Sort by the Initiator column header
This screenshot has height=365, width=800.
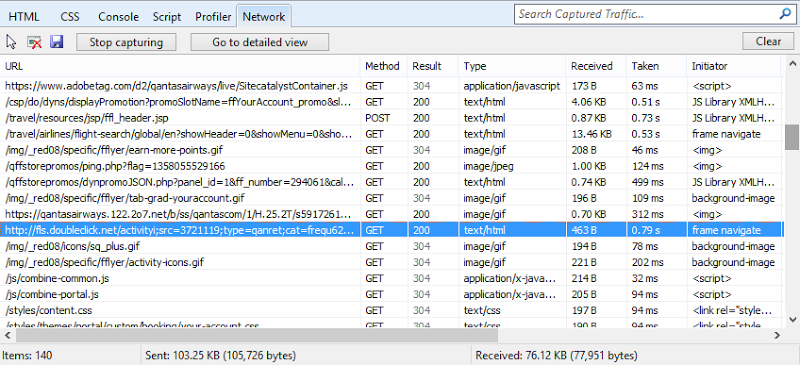734,66
